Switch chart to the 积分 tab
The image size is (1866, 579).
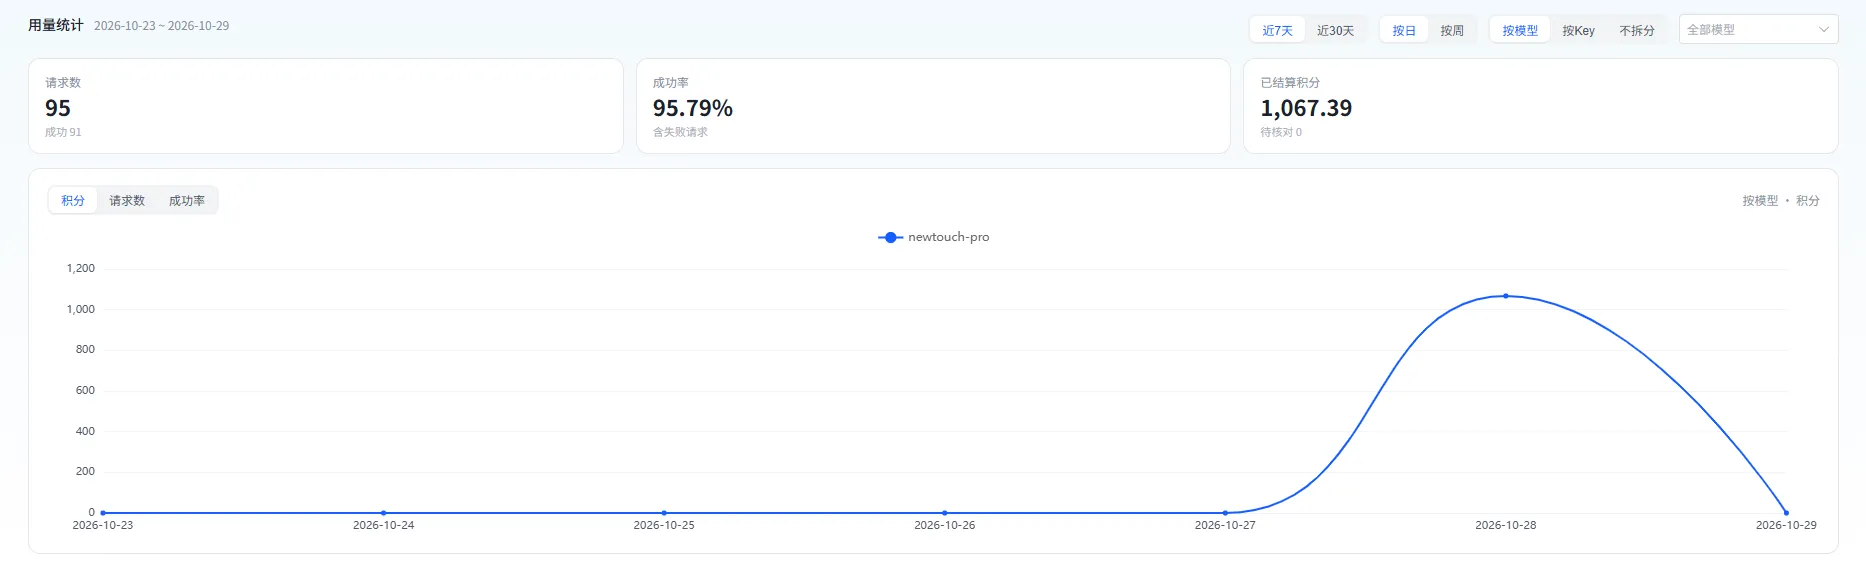[x=73, y=201]
